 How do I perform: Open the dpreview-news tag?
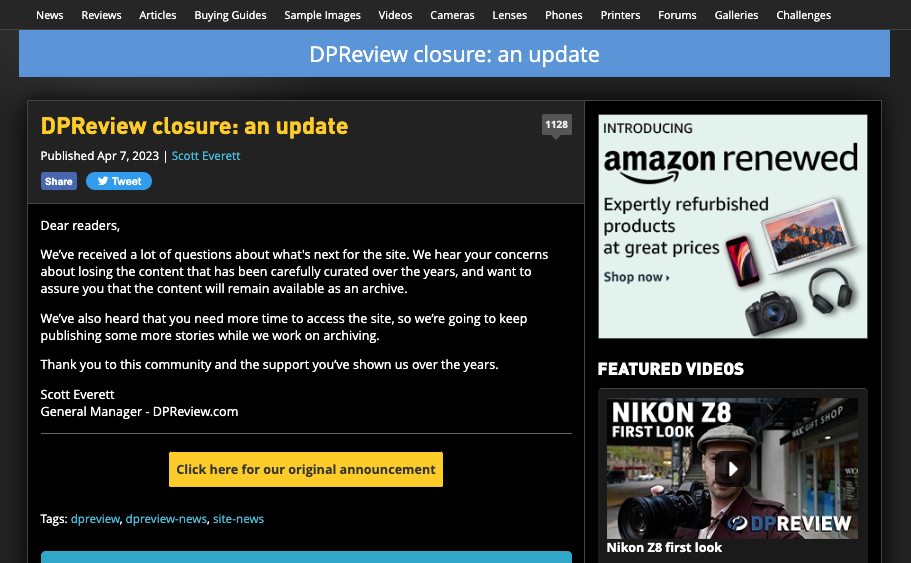[166, 519]
